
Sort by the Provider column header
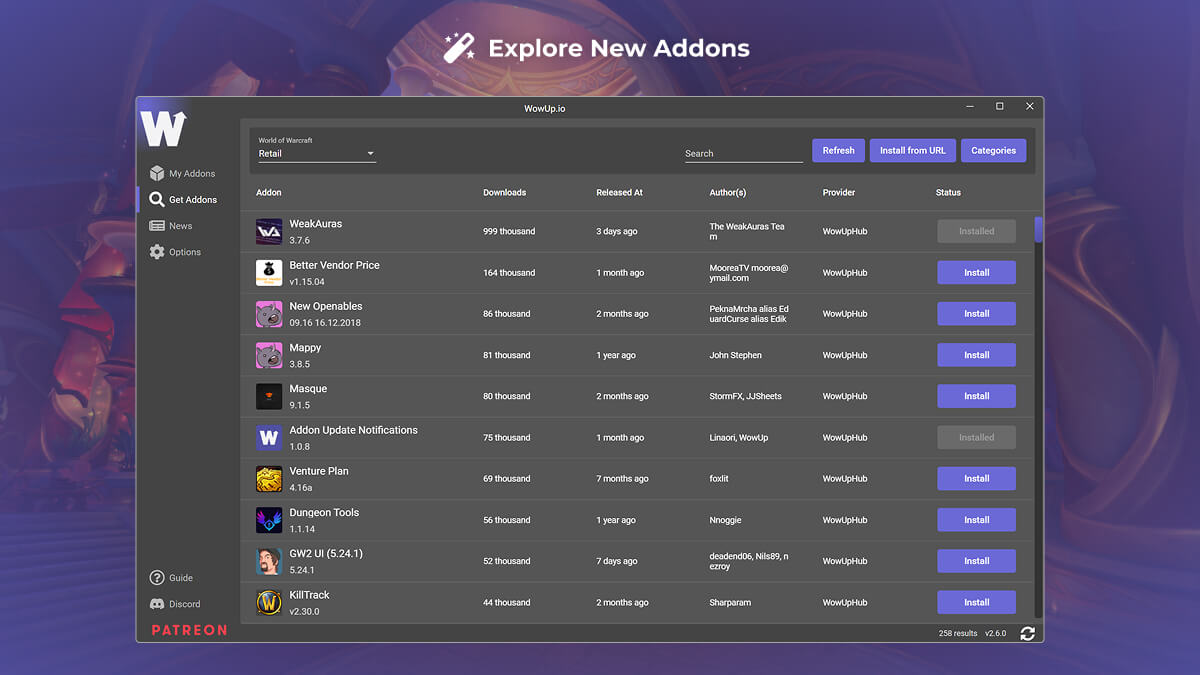click(839, 192)
